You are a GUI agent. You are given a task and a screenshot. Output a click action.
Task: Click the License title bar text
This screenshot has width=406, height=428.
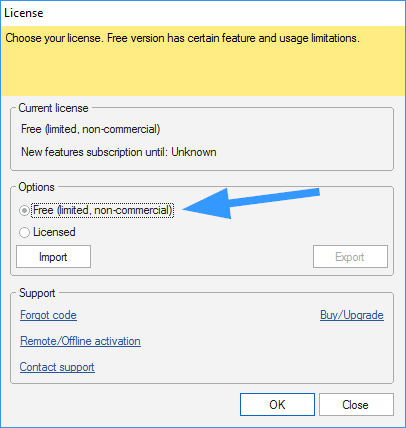(24, 13)
